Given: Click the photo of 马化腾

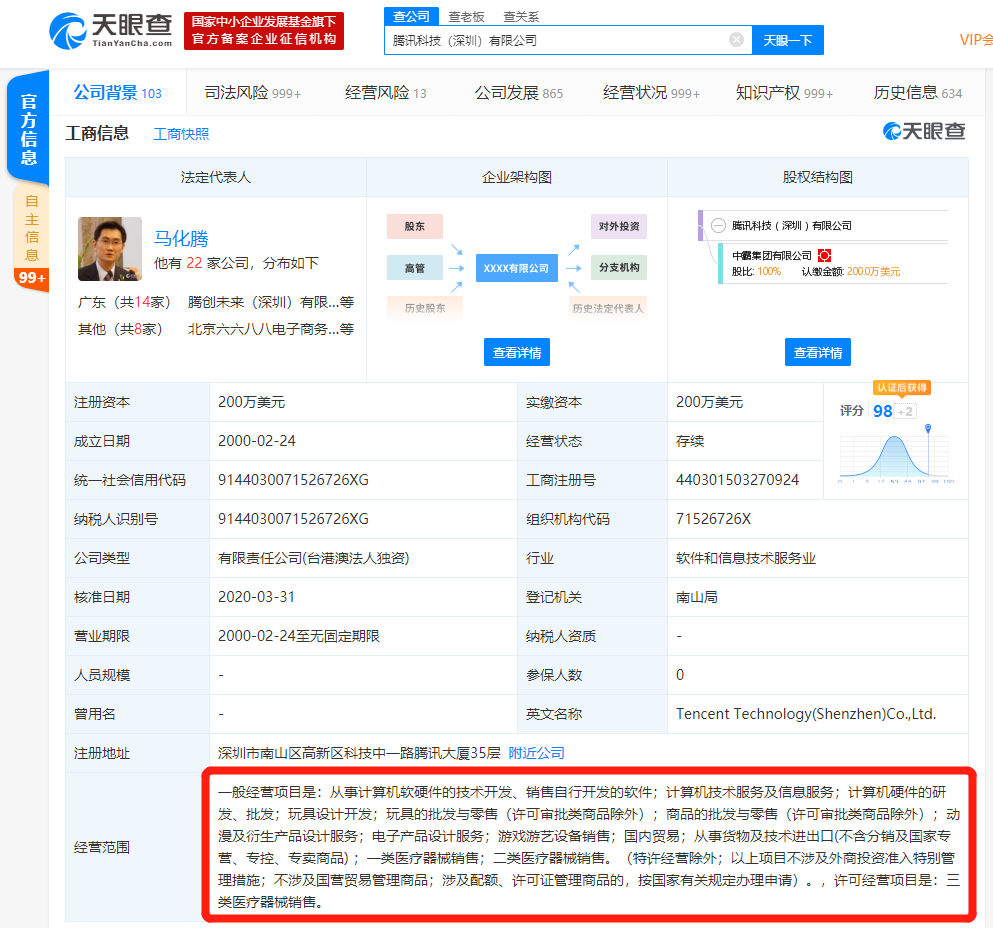Looking at the screenshot, I should [x=110, y=248].
